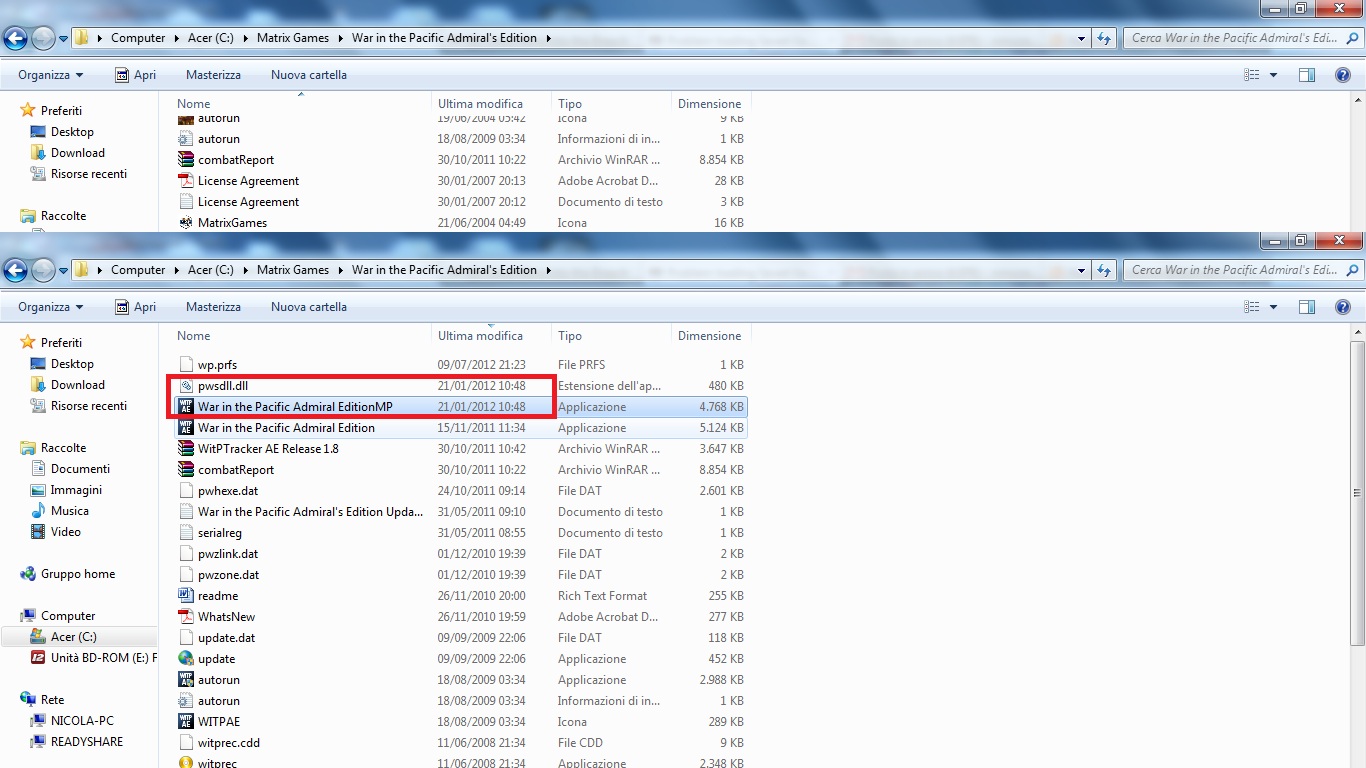Open the view options arrow in the upper window
1366x768 pixels.
(1273, 75)
